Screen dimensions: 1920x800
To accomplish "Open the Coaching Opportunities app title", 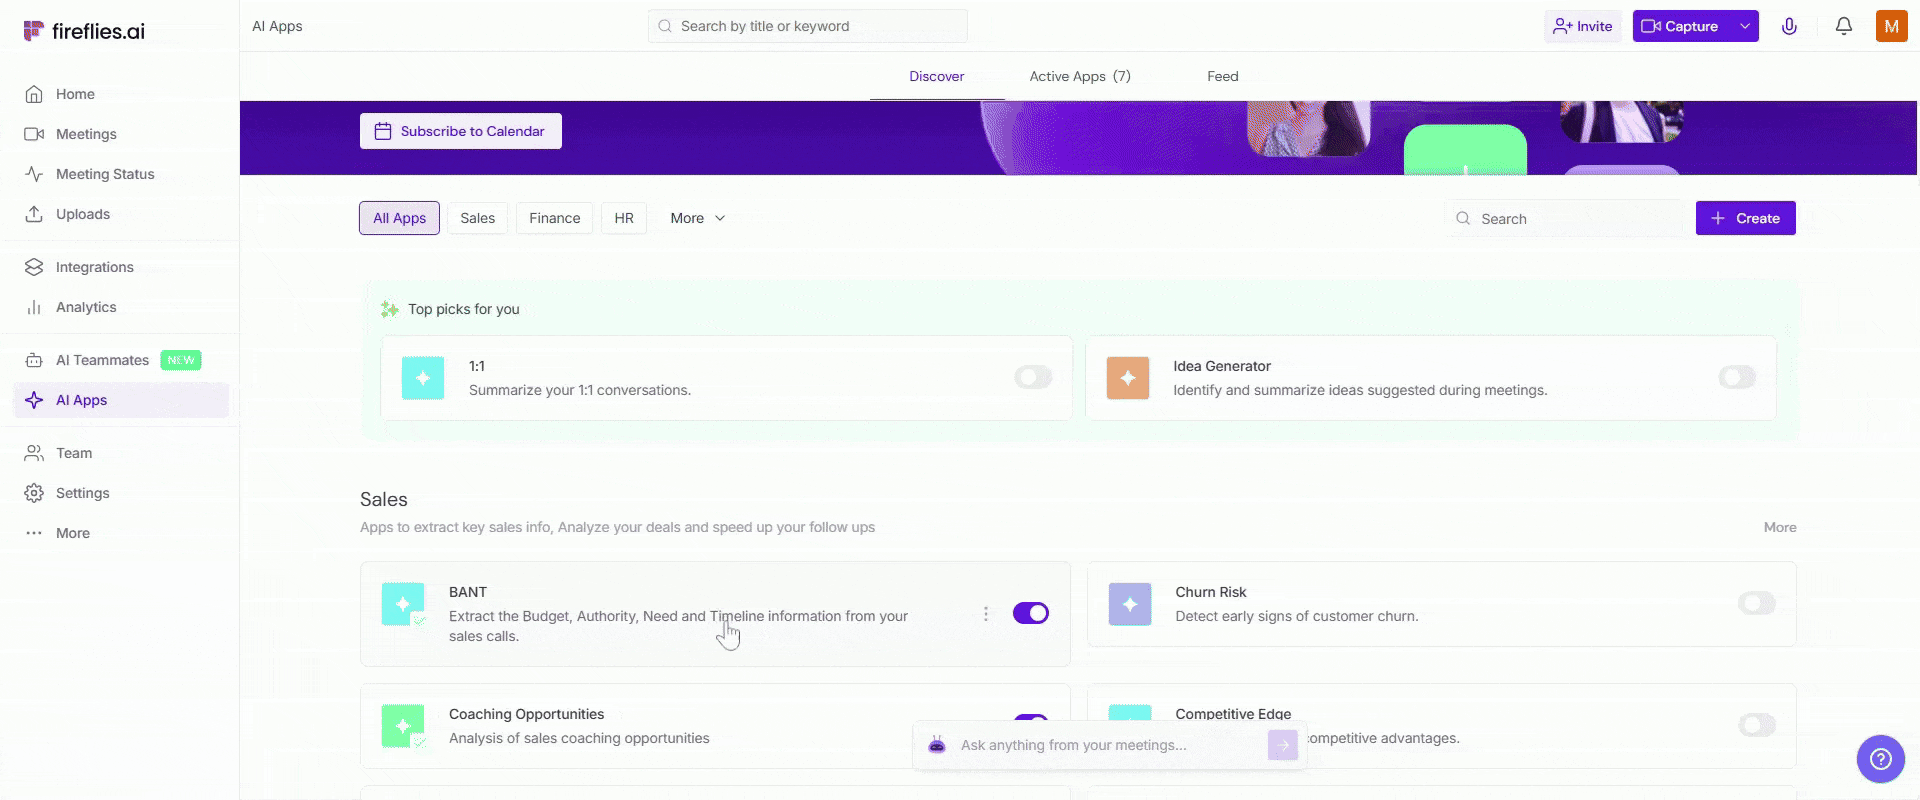I will click(x=527, y=714).
